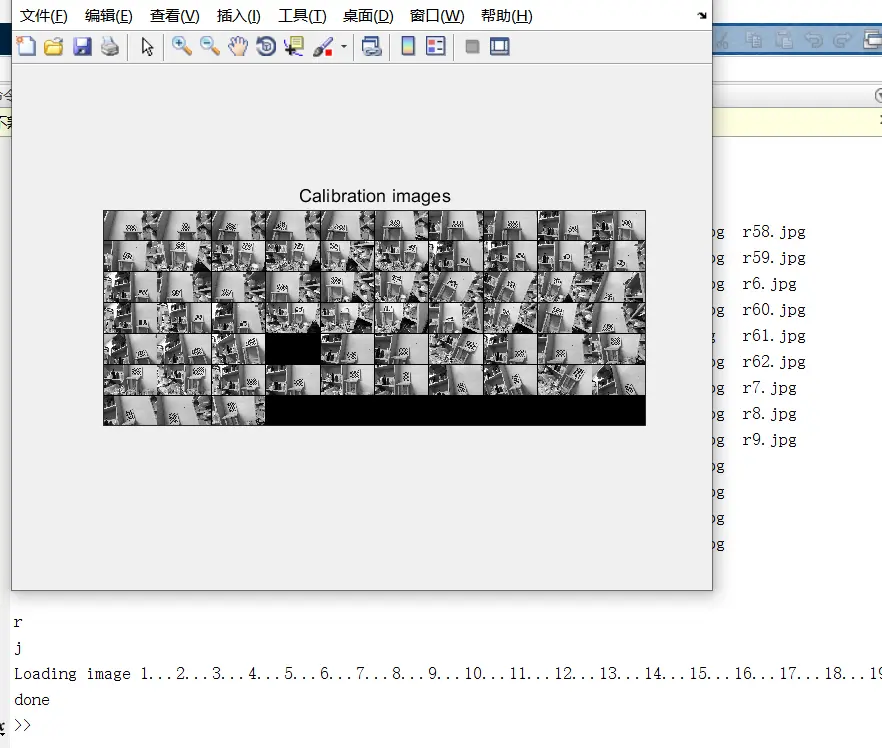
Task: Open the 工具(T) menu
Action: click(x=302, y=16)
